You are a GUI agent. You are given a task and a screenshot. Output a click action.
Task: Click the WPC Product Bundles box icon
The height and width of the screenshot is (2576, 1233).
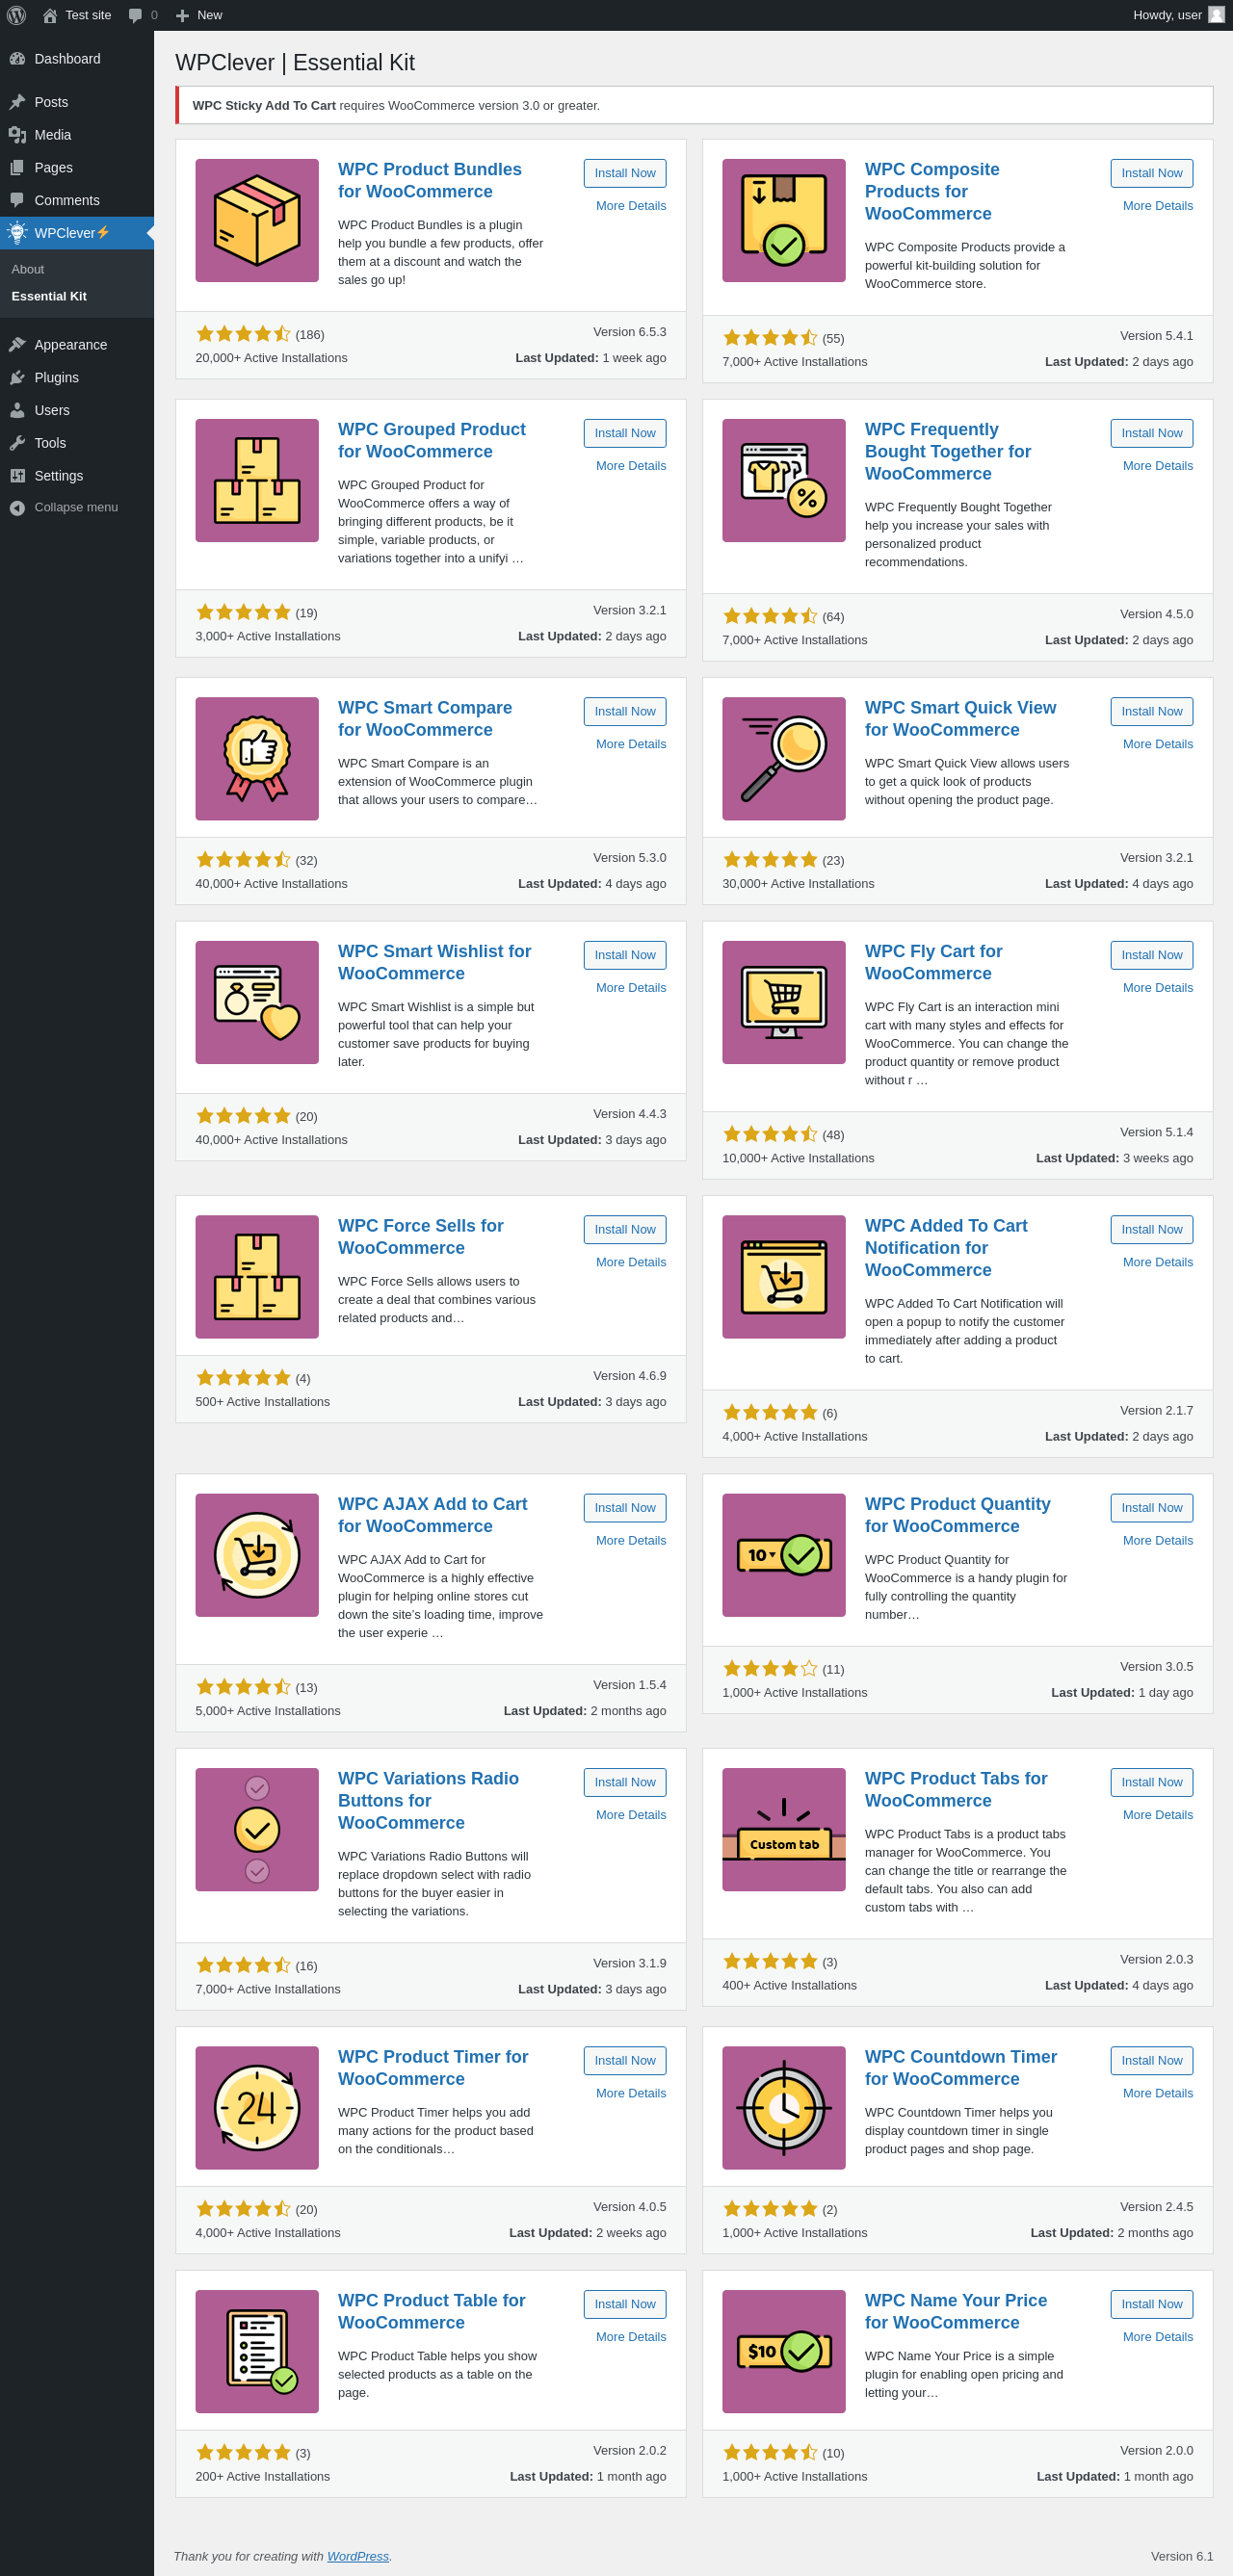pos(257,220)
